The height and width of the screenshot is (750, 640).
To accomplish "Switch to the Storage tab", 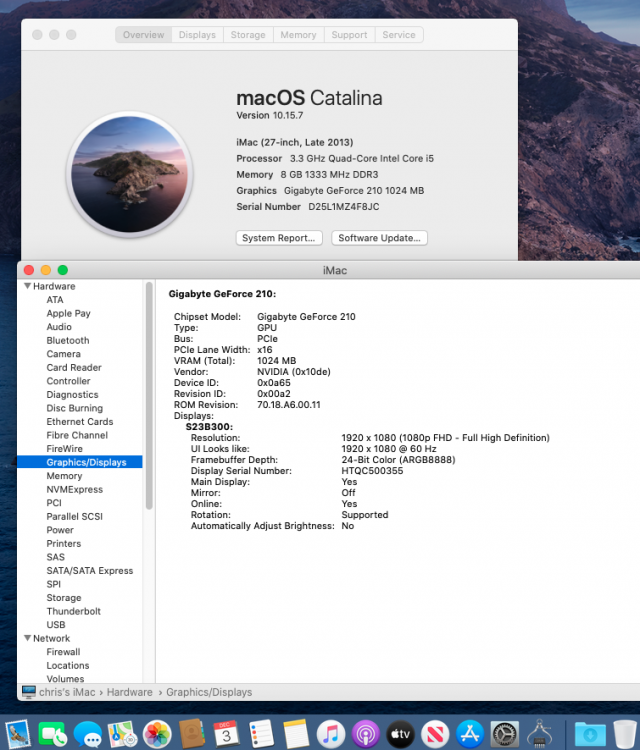I will click(x=248, y=35).
